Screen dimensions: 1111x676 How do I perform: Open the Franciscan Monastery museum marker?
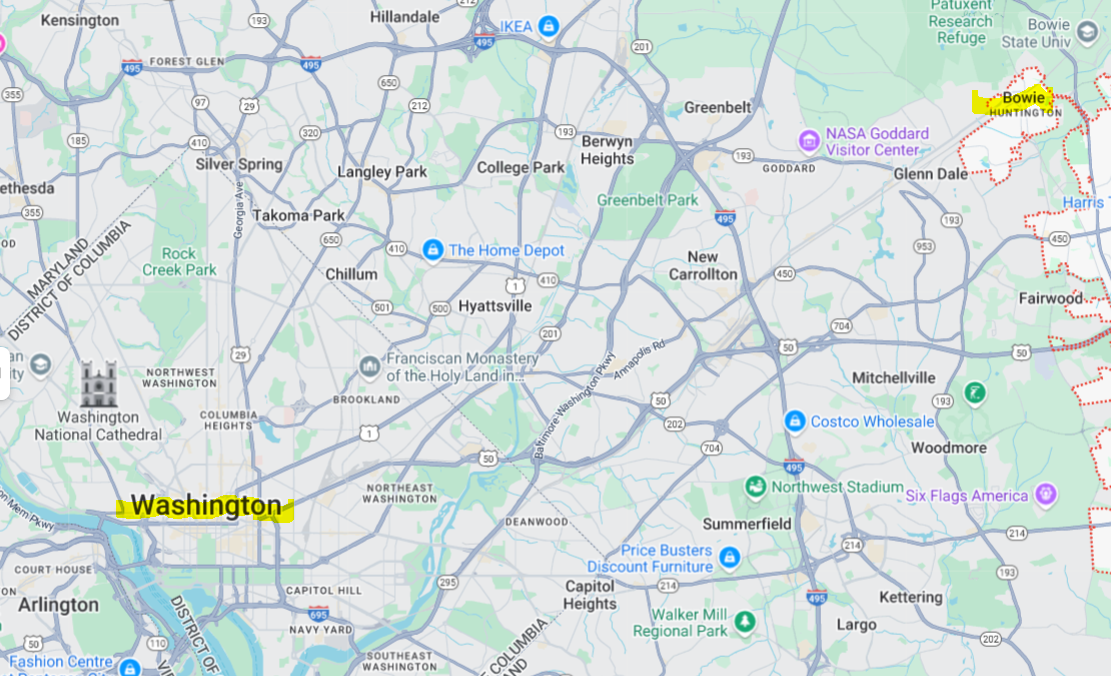pyautogui.click(x=369, y=366)
